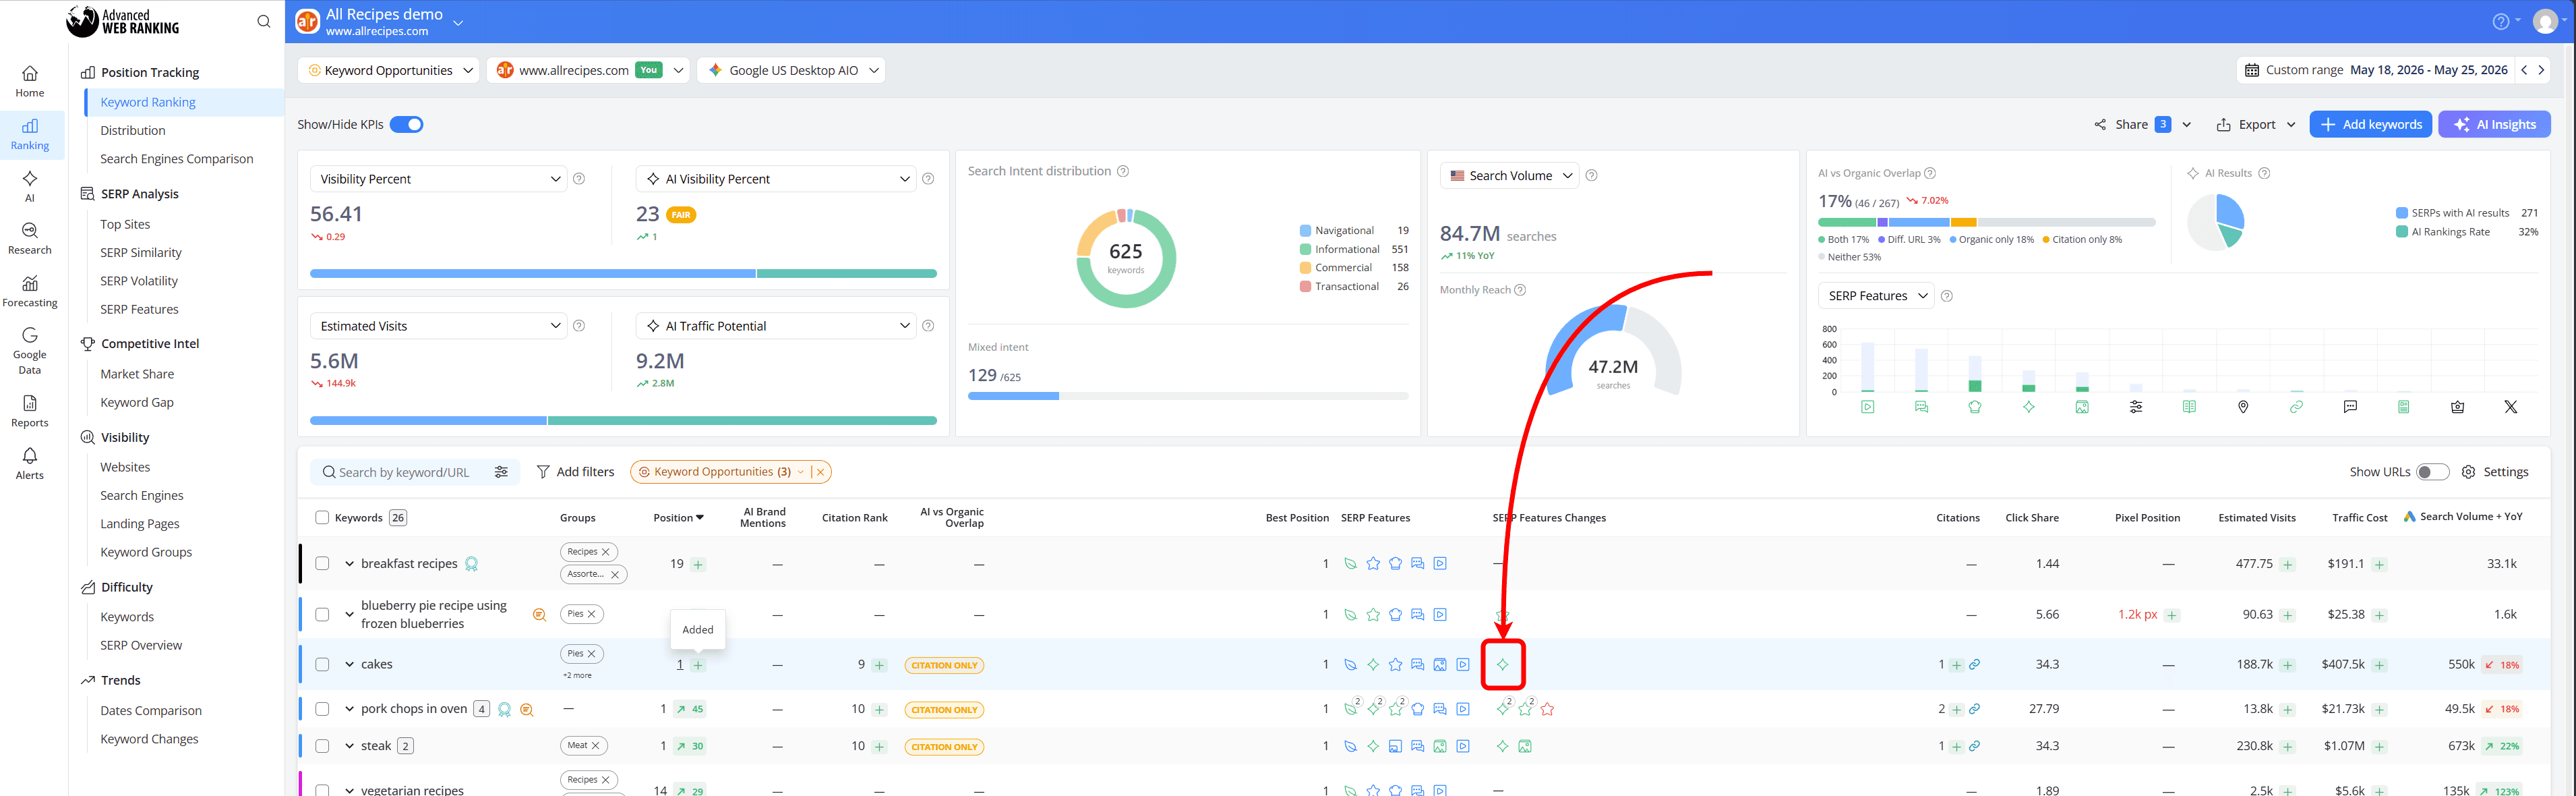Open the Research sidebar icon
This screenshot has width=2576, height=796.
coord(30,238)
